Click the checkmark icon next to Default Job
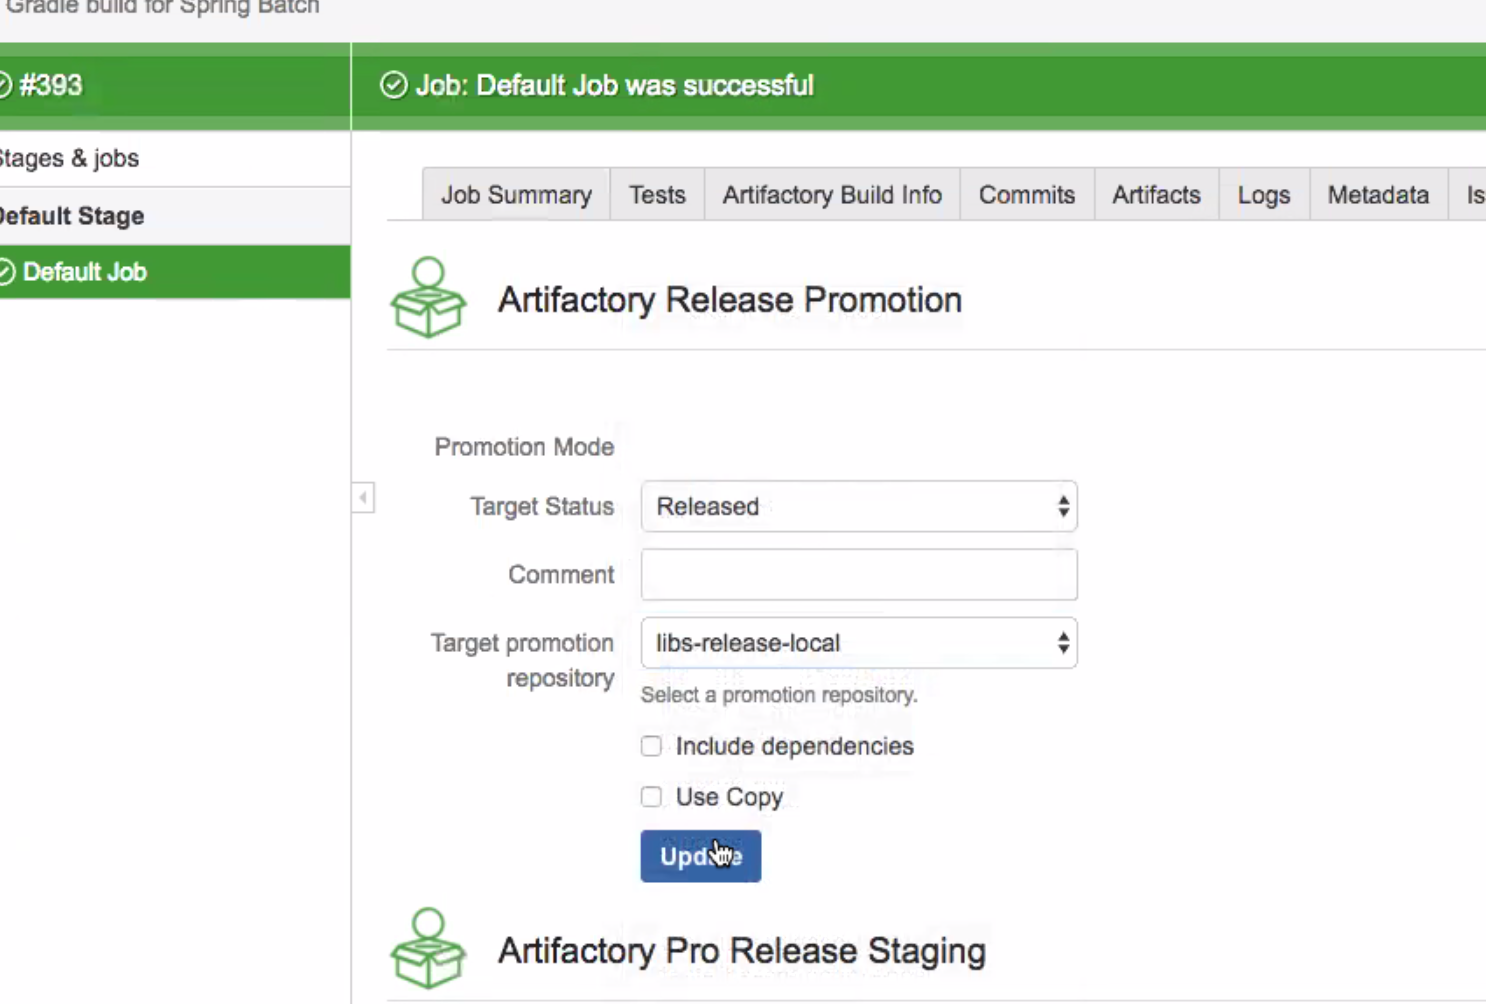1486x1004 pixels. pos(7,272)
